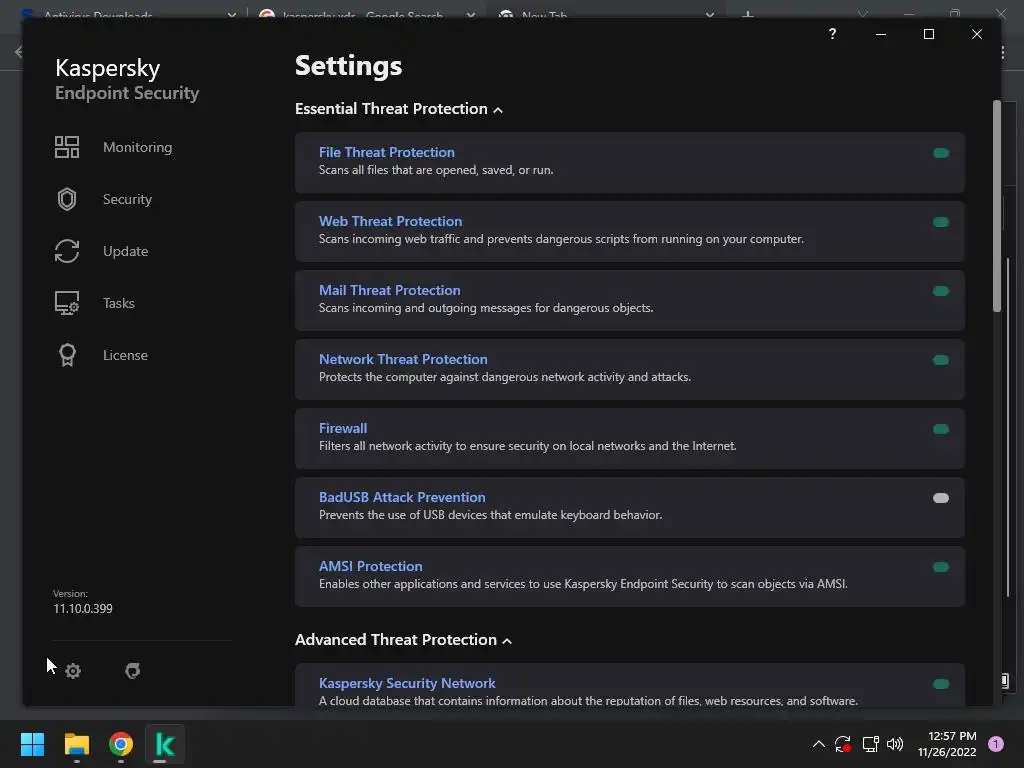Image resolution: width=1024 pixels, height=768 pixels.
Task: Select License in the sidebar
Action: [125, 355]
